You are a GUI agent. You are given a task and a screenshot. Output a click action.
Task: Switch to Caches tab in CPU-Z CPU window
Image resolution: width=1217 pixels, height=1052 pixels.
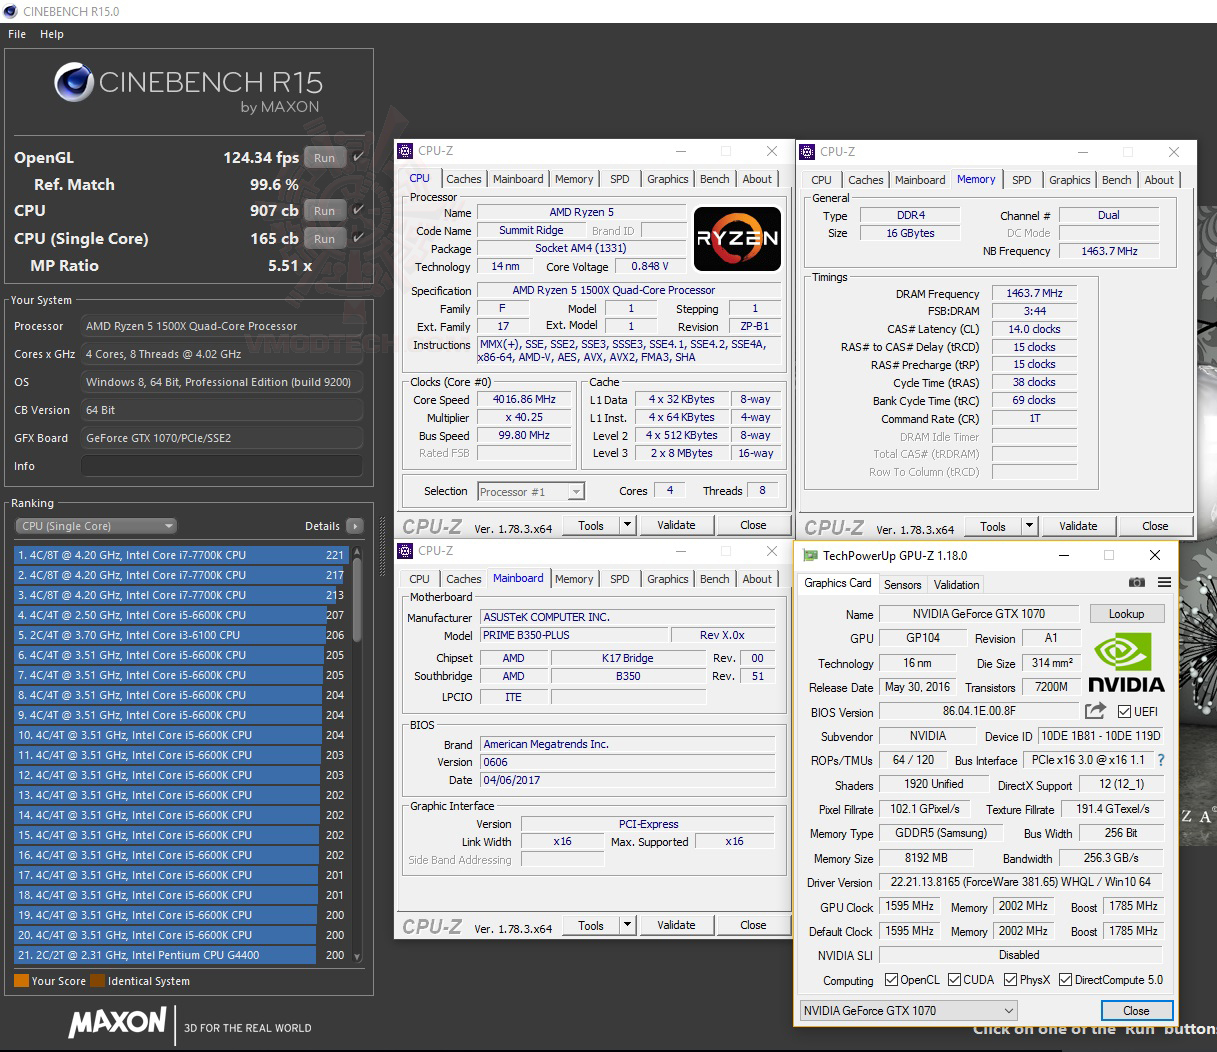(464, 179)
